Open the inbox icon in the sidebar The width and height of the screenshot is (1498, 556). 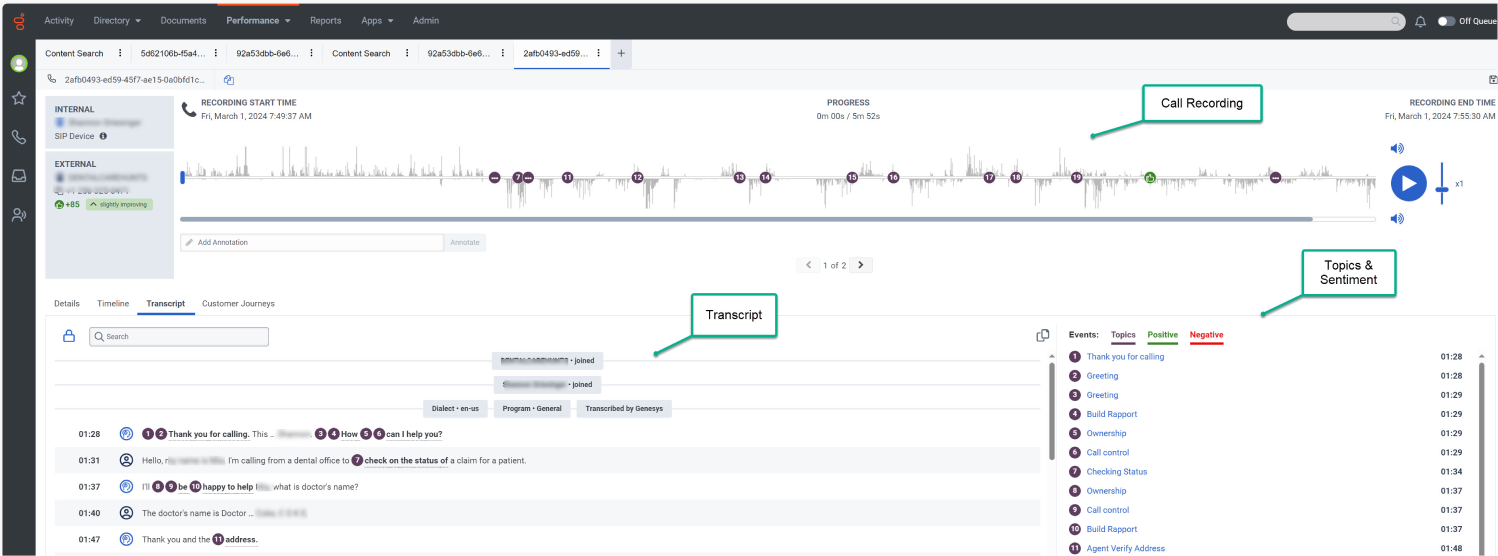(x=18, y=176)
